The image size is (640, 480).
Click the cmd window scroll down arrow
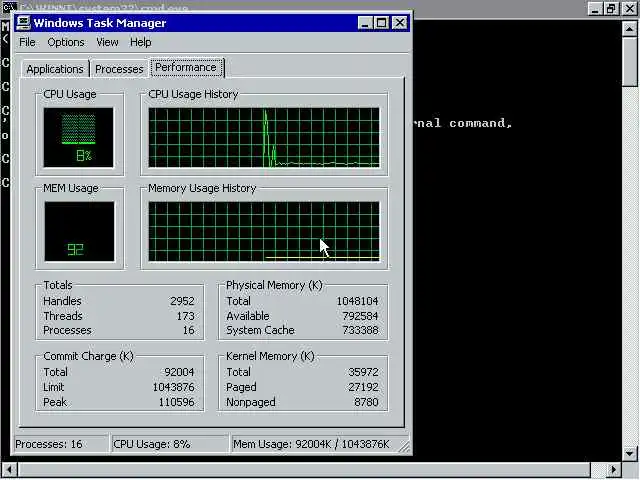tap(629, 453)
